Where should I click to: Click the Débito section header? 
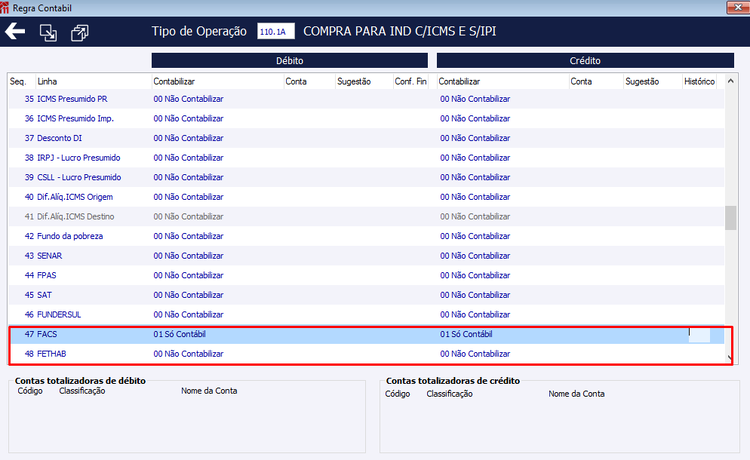click(x=289, y=61)
